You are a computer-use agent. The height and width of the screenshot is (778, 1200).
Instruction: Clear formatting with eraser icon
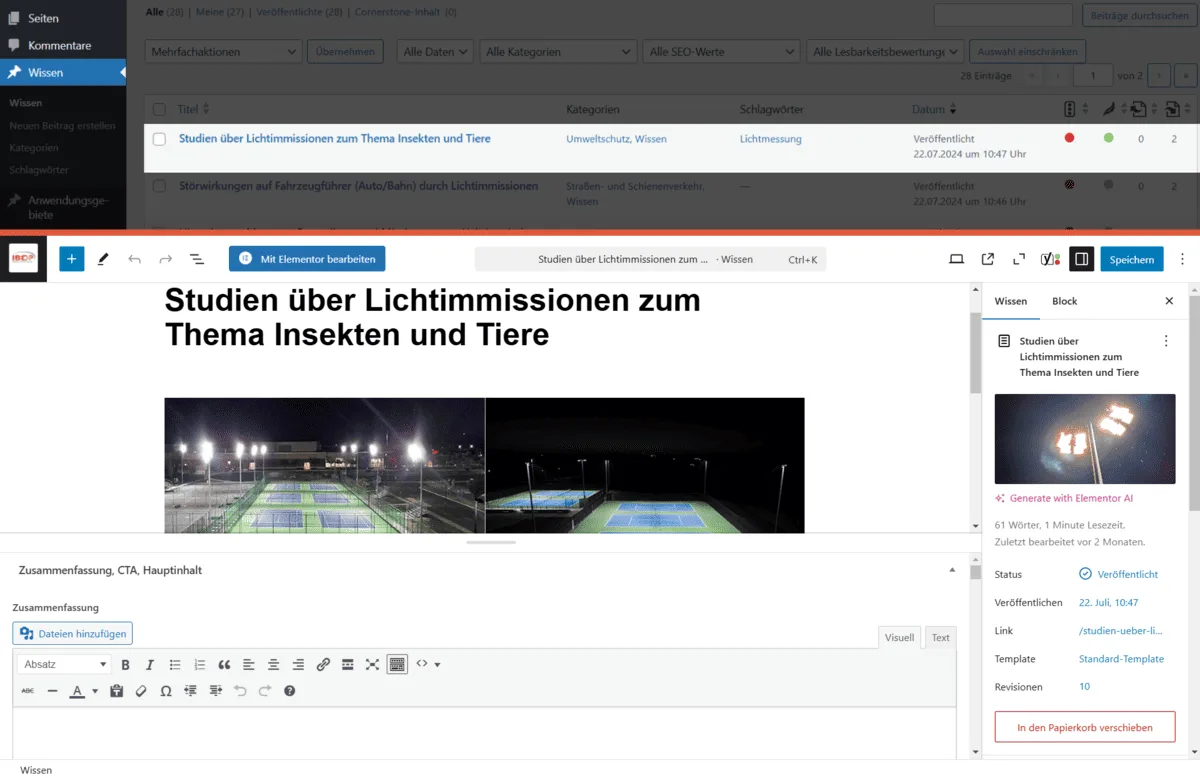point(141,690)
